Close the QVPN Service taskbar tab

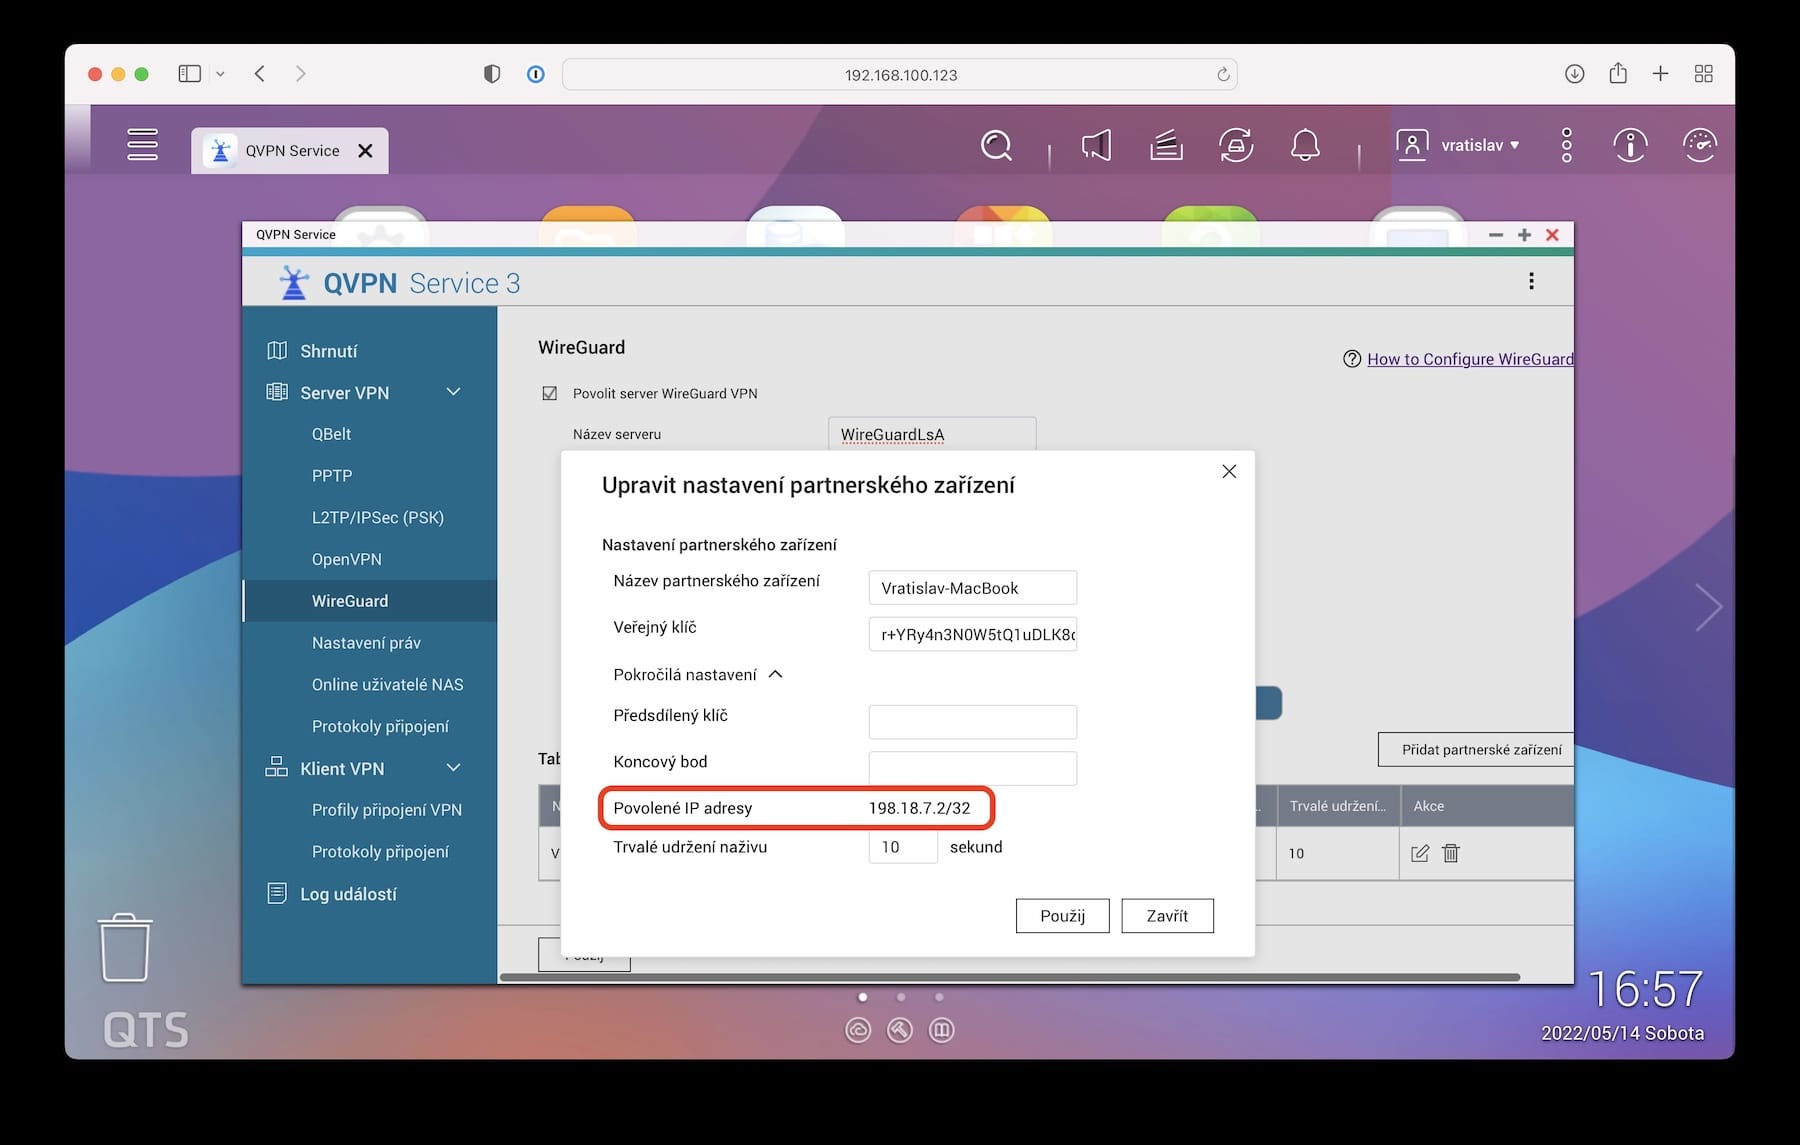click(x=365, y=151)
